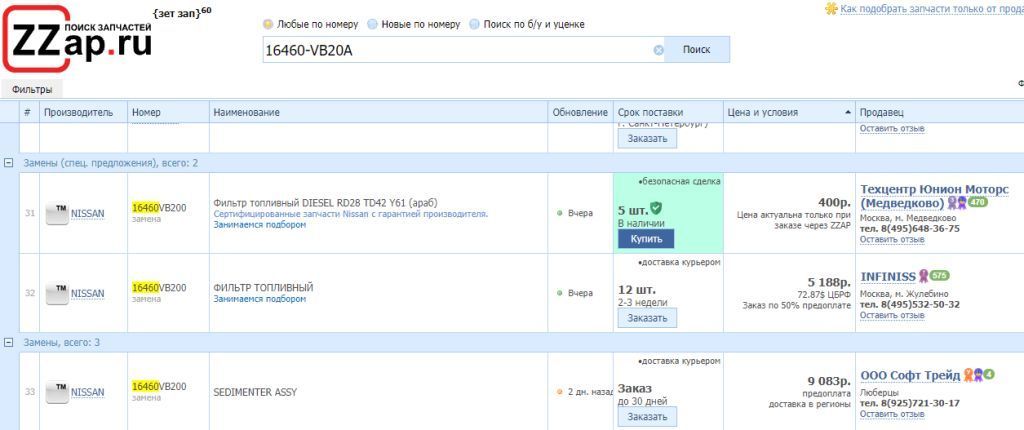This screenshot has height=430, width=1024.
Task: Select 'Поиск по б/у и уценке' radio
Action: pyautogui.click(x=475, y=24)
